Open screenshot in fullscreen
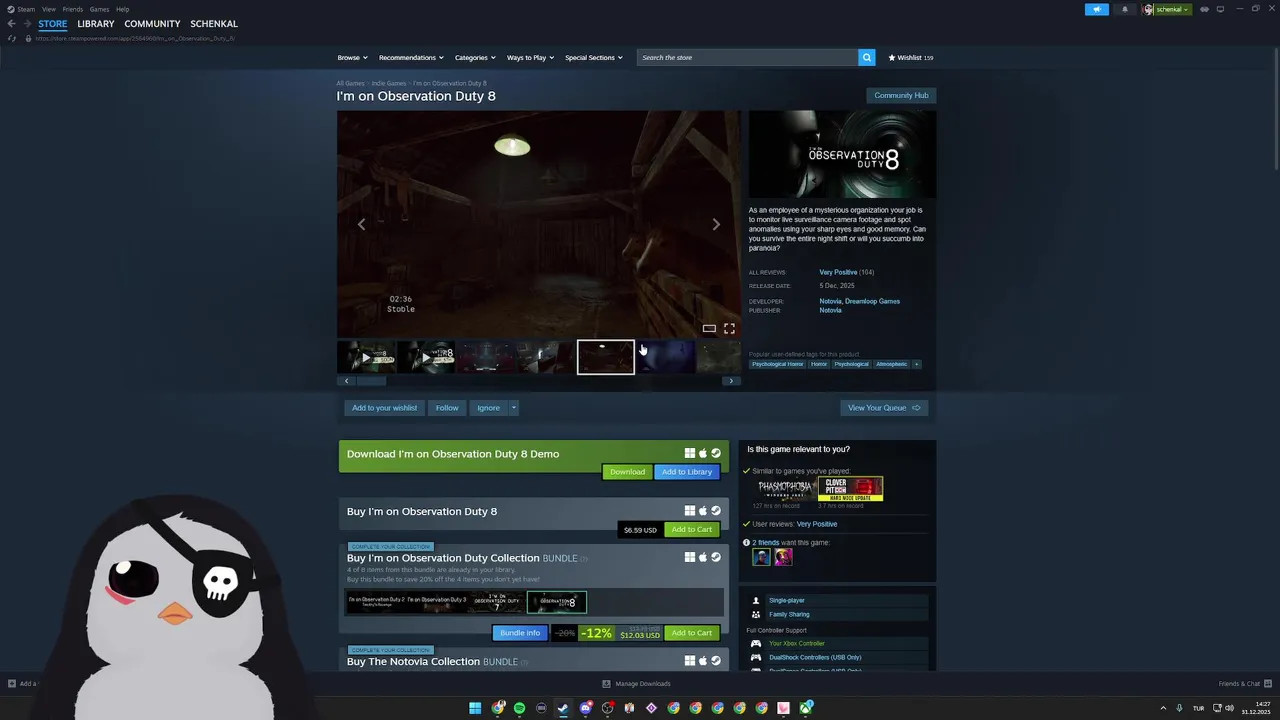Image resolution: width=1280 pixels, height=720 pixels. pos(729,328)
